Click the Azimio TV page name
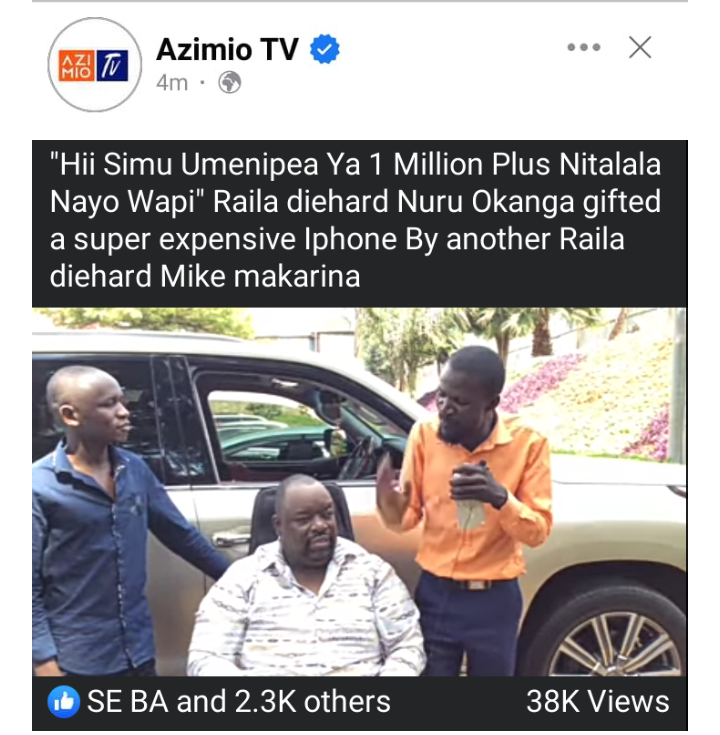The image size is (720, 735). click(x=227, y=49)
